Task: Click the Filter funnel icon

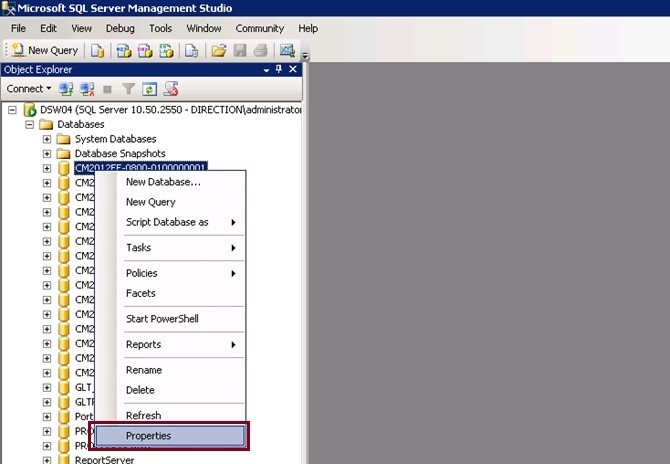Action: pos(128,89)
